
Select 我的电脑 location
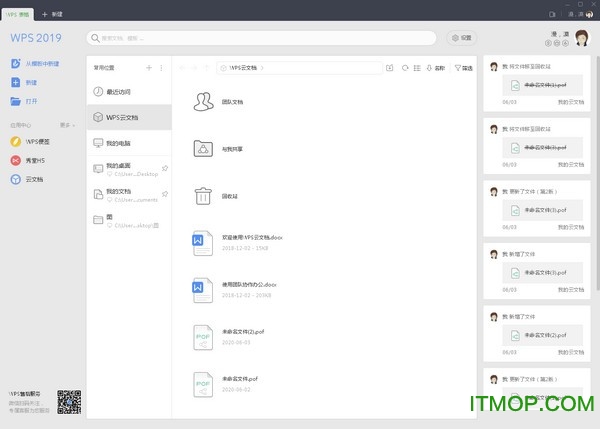[129, 143]
